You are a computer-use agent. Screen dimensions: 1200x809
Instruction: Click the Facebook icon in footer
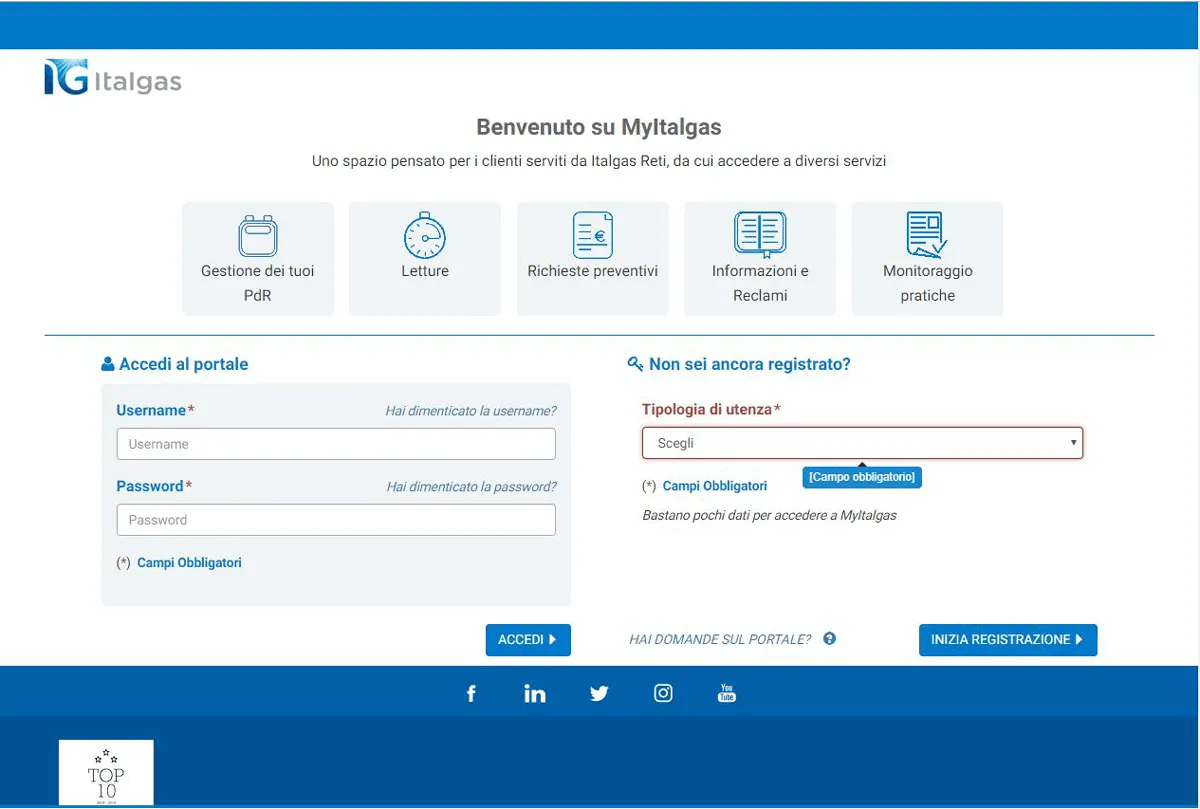[472, 693]
